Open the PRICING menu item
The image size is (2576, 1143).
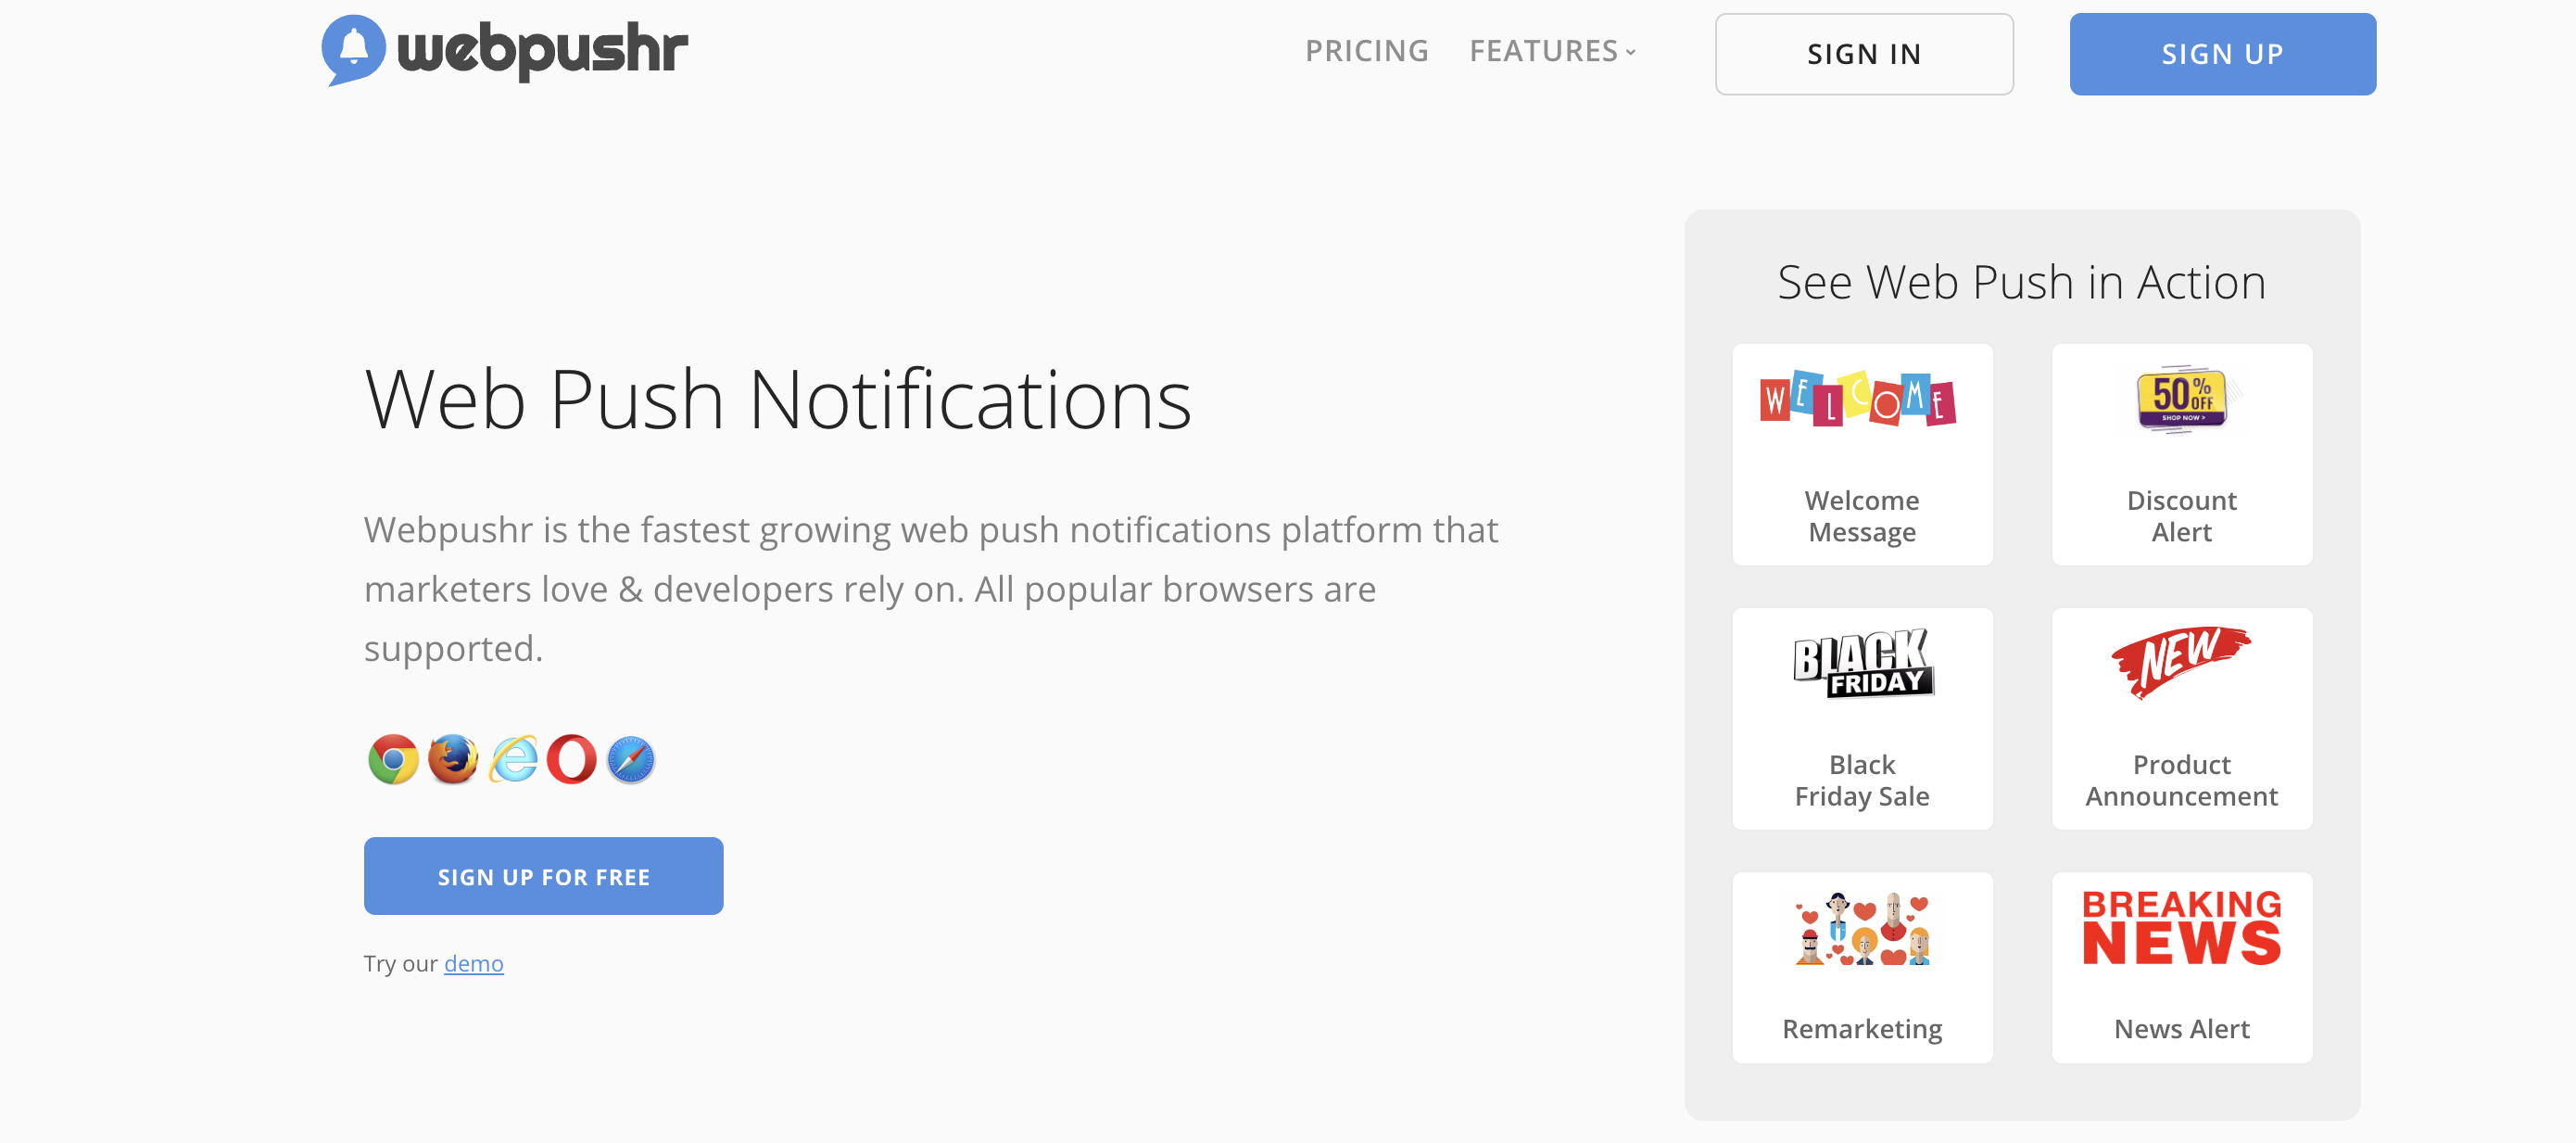[1367, 51]
